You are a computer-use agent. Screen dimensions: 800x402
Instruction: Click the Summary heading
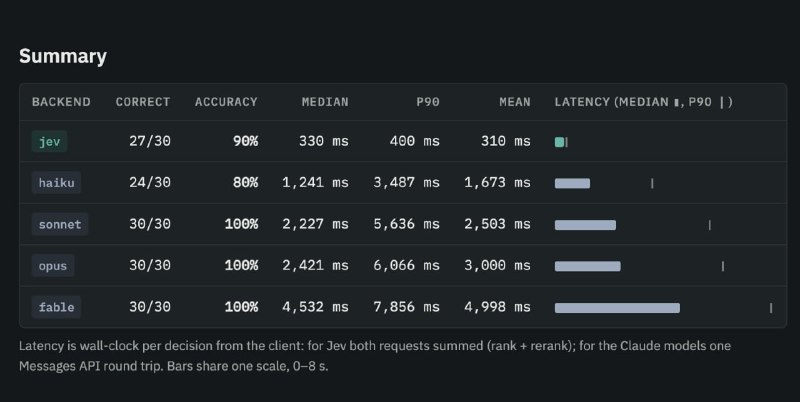63,56
